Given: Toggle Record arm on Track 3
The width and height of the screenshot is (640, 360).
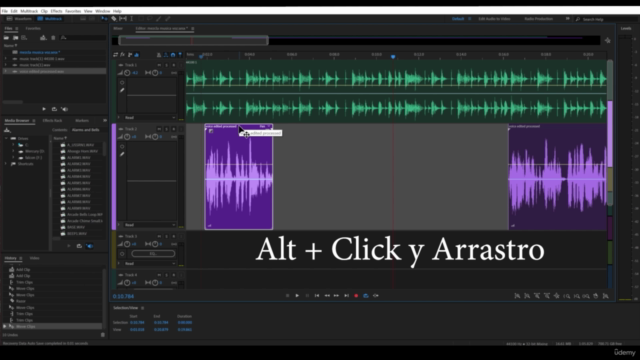Looking at the screenshot, I should click(174, 236).
